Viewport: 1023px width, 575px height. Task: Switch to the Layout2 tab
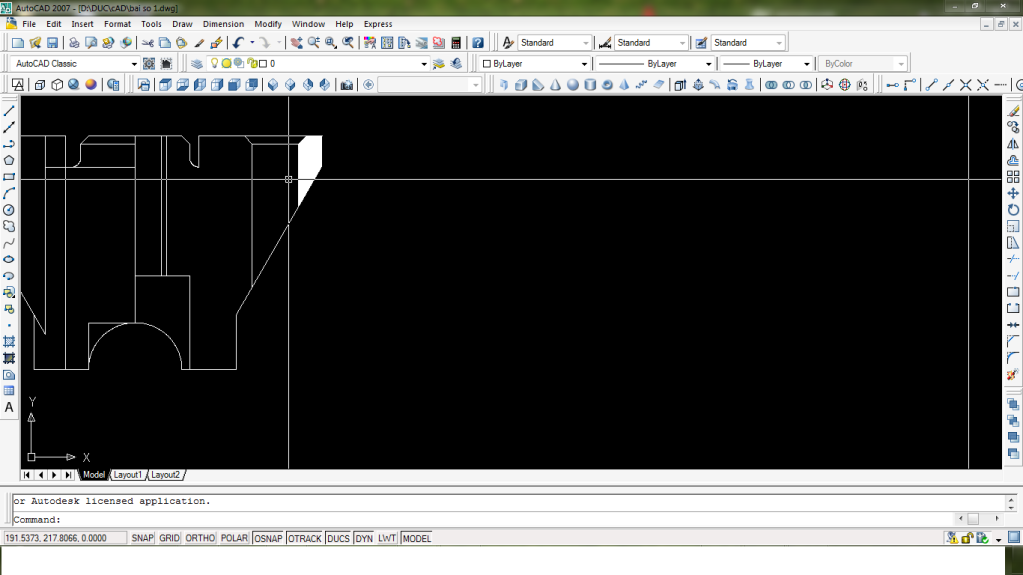165,475
